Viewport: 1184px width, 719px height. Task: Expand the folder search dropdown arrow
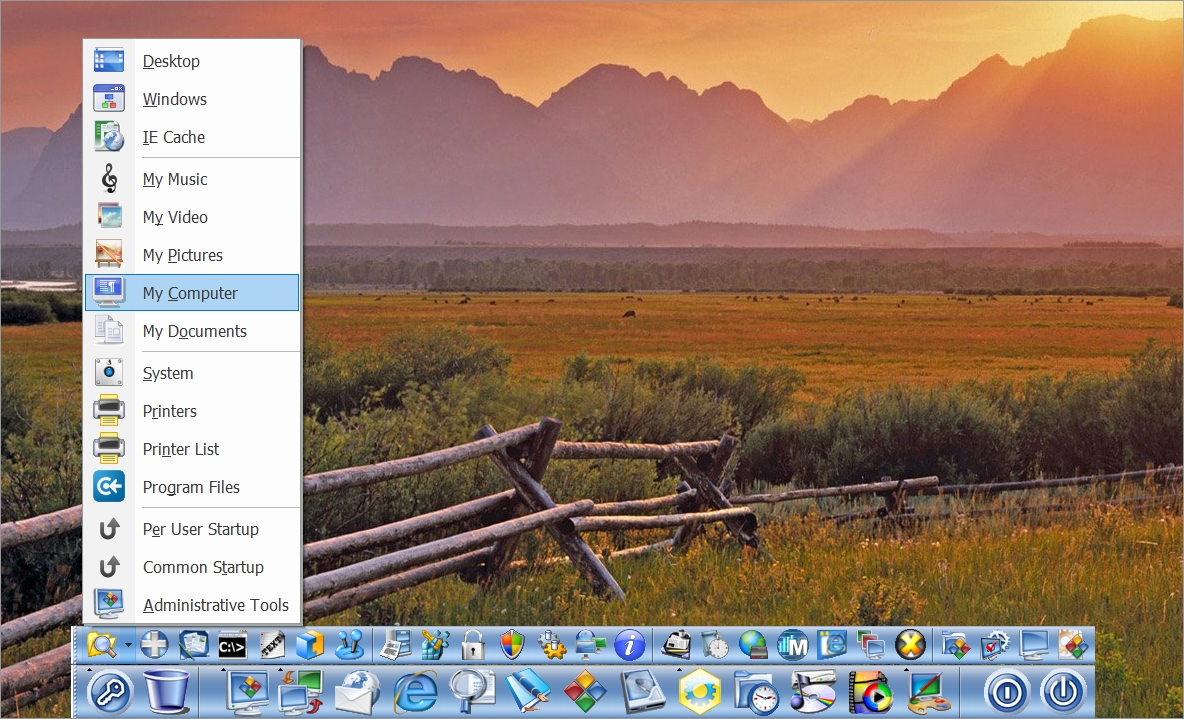pos(128,645)
